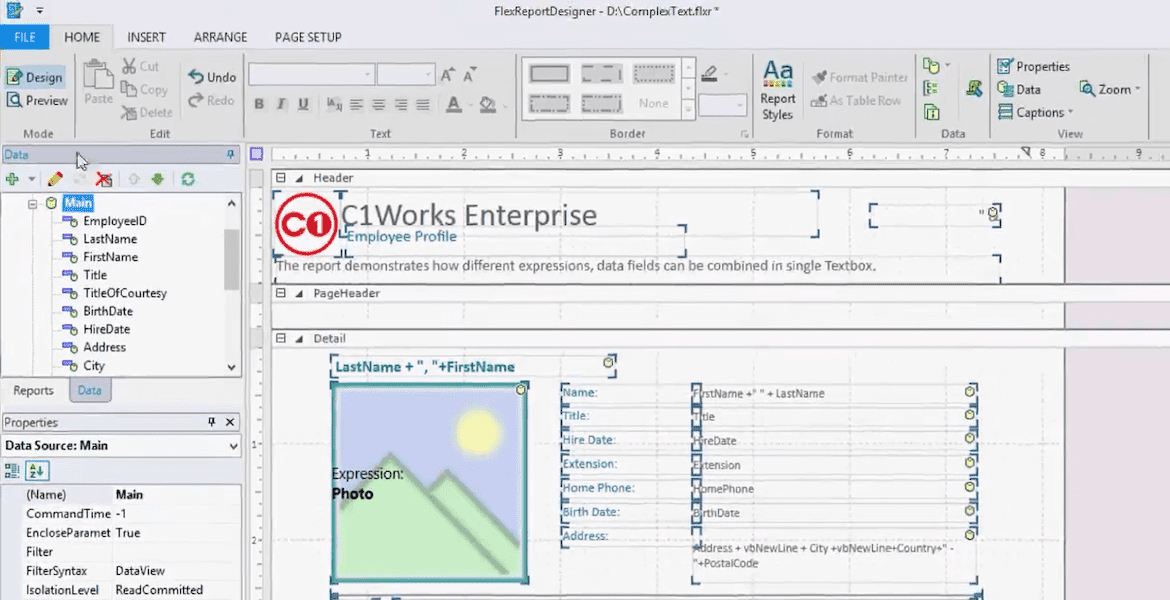Toggle underline text formatting
The width and height of the screenshot is (1170, 600).
(x=303, y=104)
